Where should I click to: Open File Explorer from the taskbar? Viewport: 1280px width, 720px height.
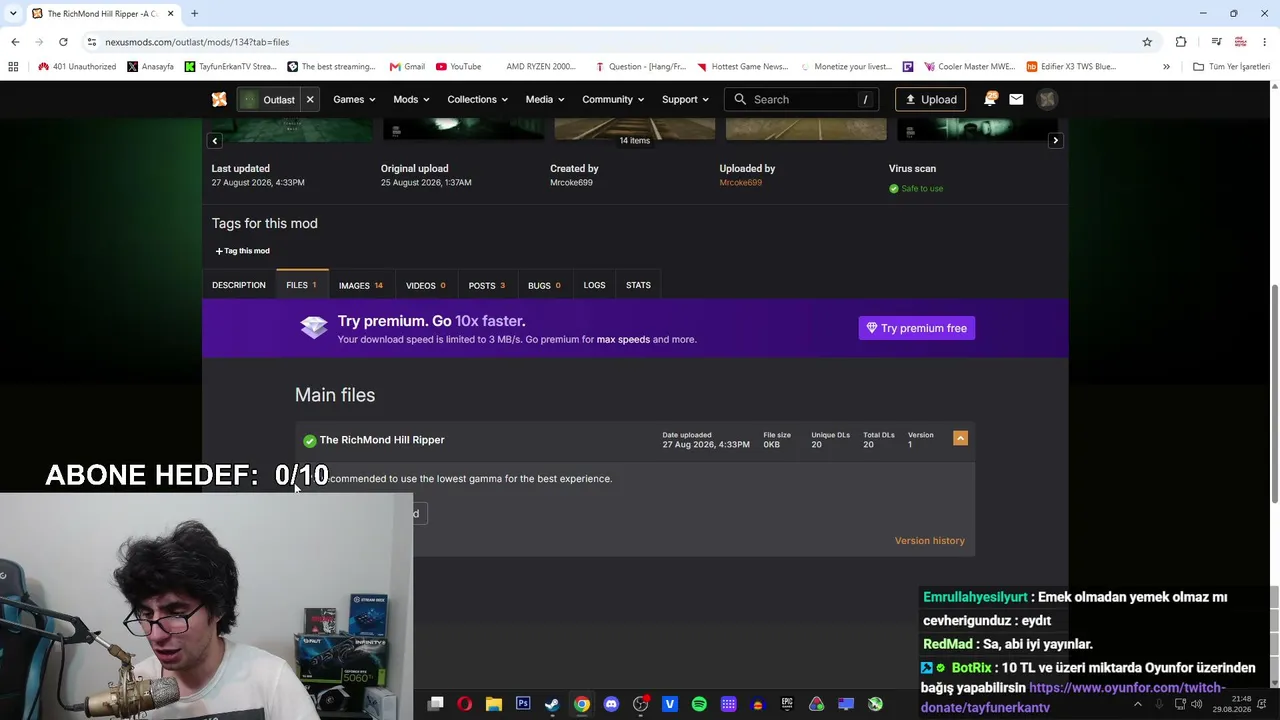(493, 704)
